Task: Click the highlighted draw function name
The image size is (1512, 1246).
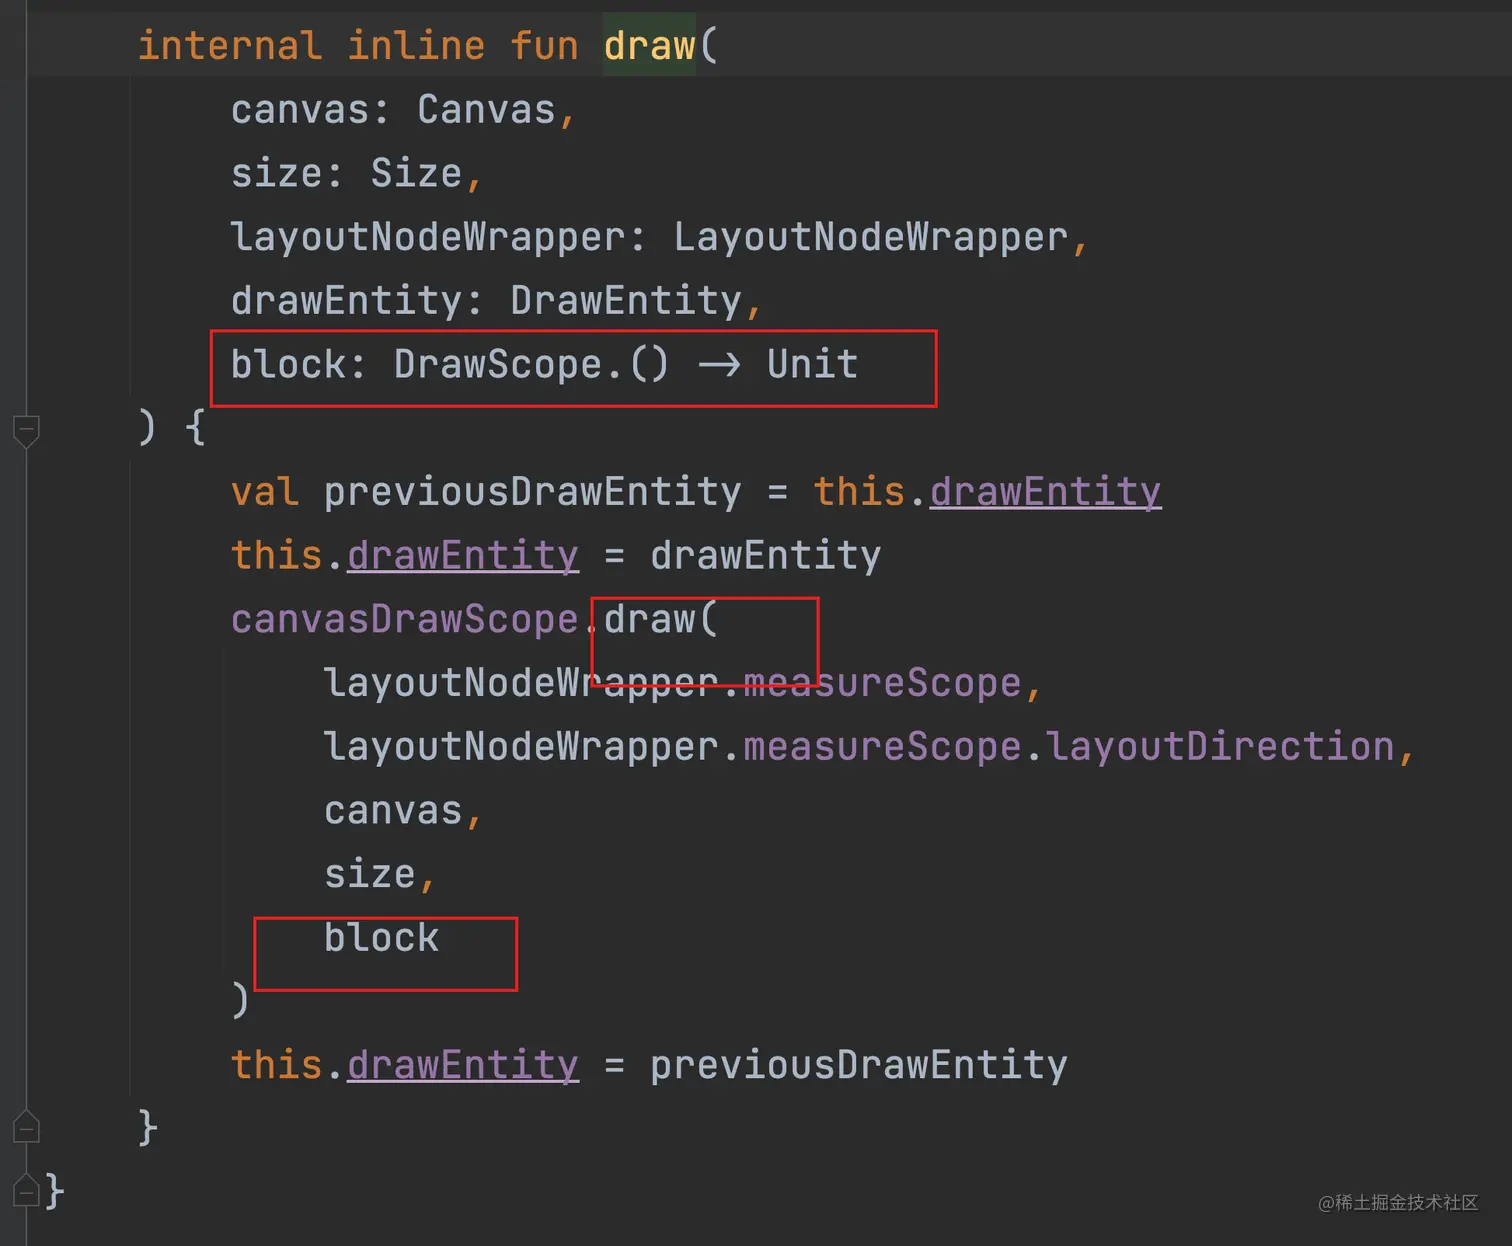Action: click(649, 46)
